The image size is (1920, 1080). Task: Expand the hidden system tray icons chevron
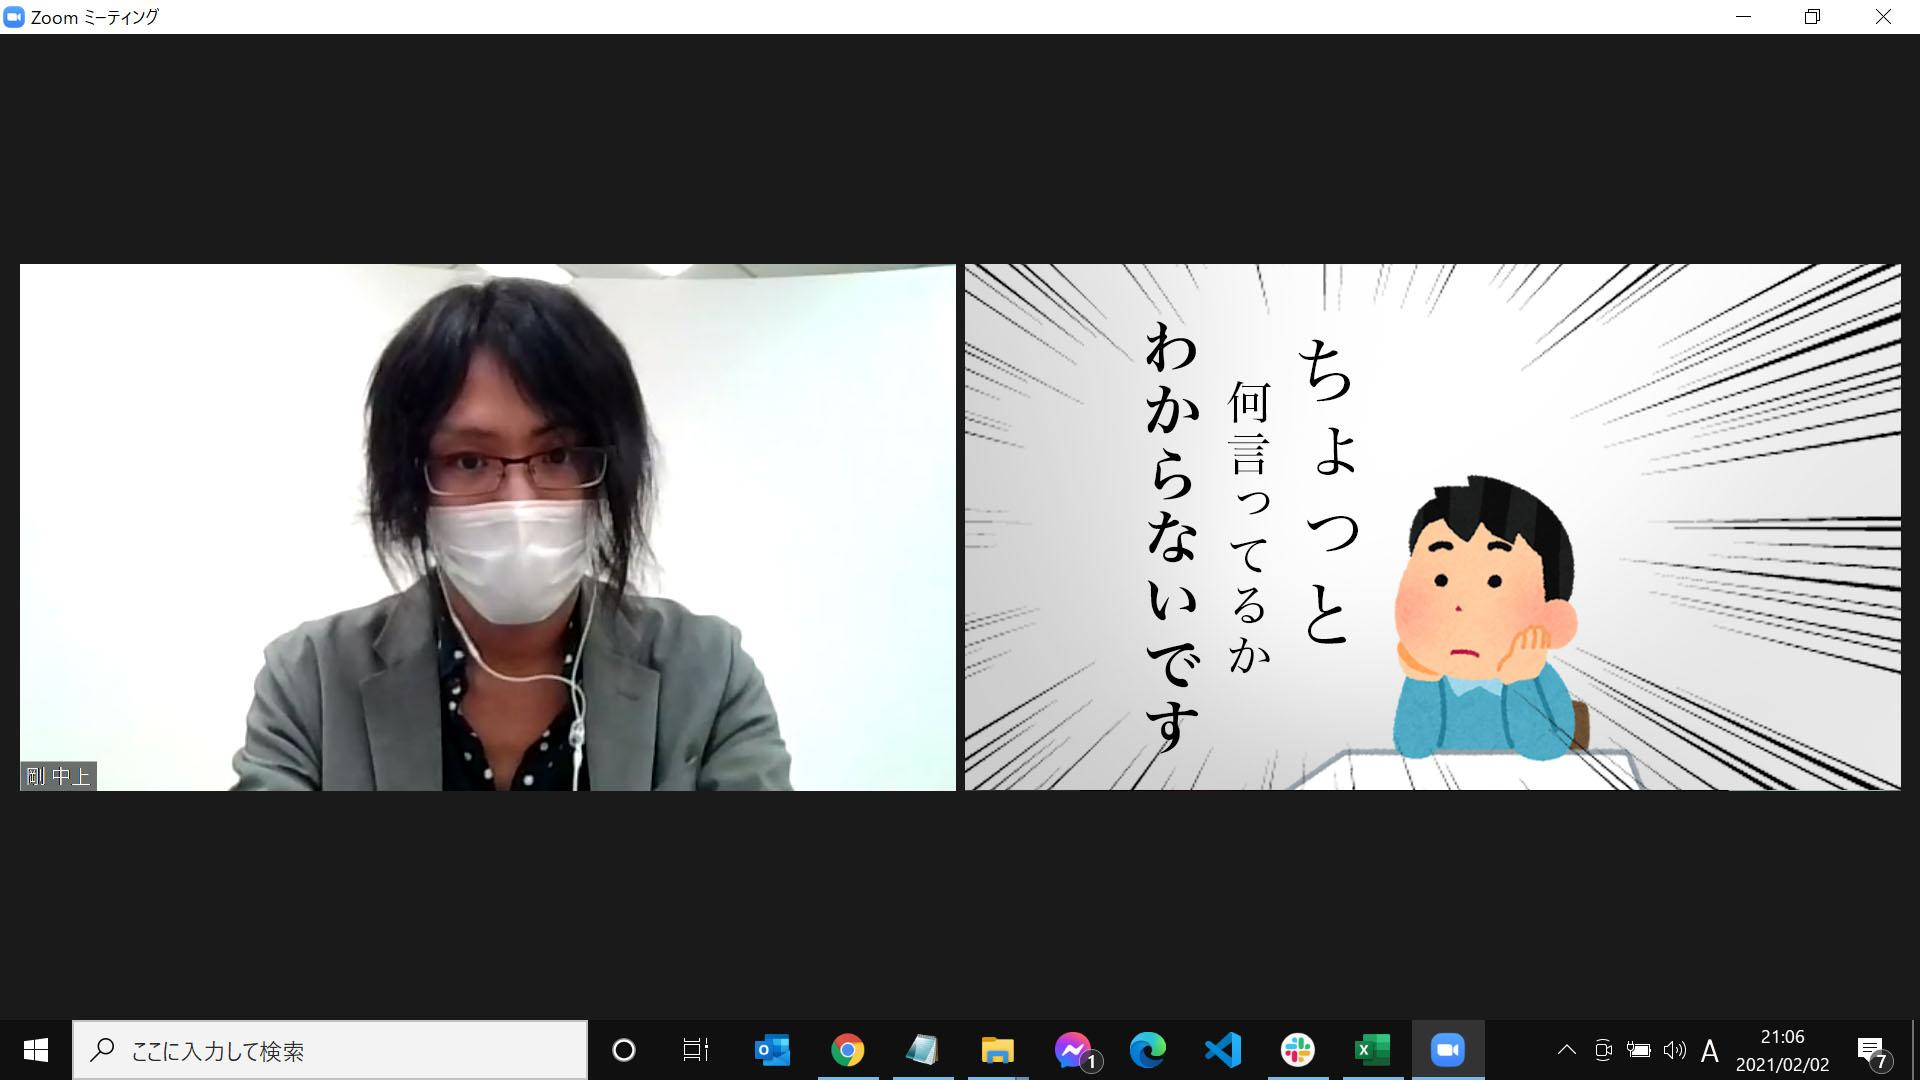(x=1567, y=1050)
